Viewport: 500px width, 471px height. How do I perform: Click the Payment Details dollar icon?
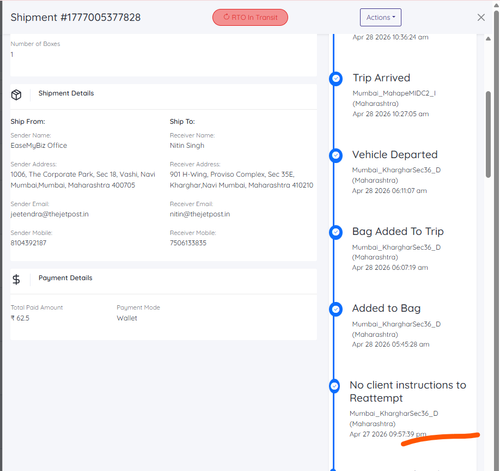click(16, 279)
